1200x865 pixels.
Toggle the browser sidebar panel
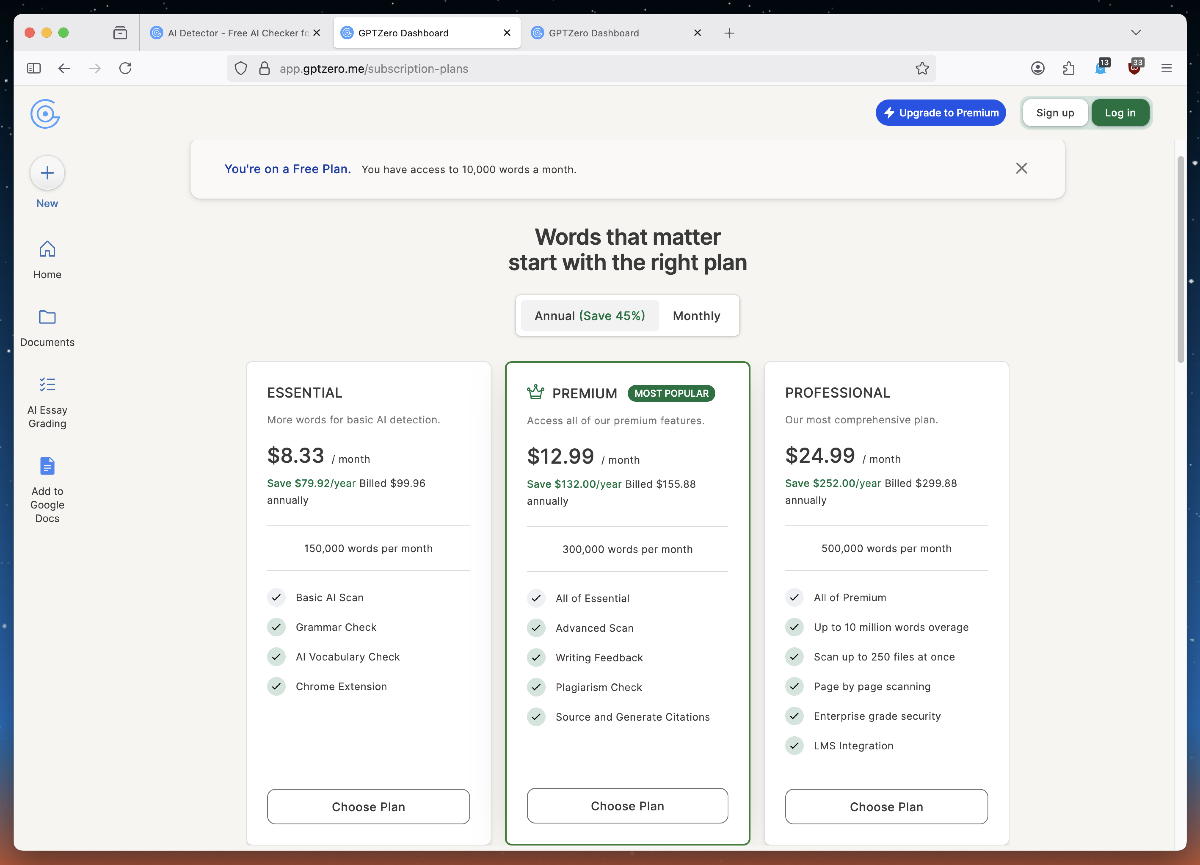(34, 69)
